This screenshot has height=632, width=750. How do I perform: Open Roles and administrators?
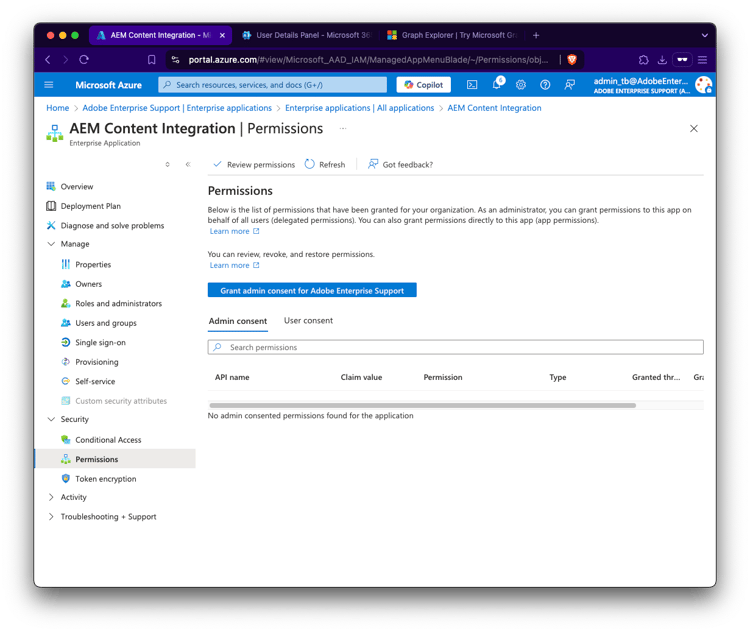pyautogui.click(x=118, y=303)
